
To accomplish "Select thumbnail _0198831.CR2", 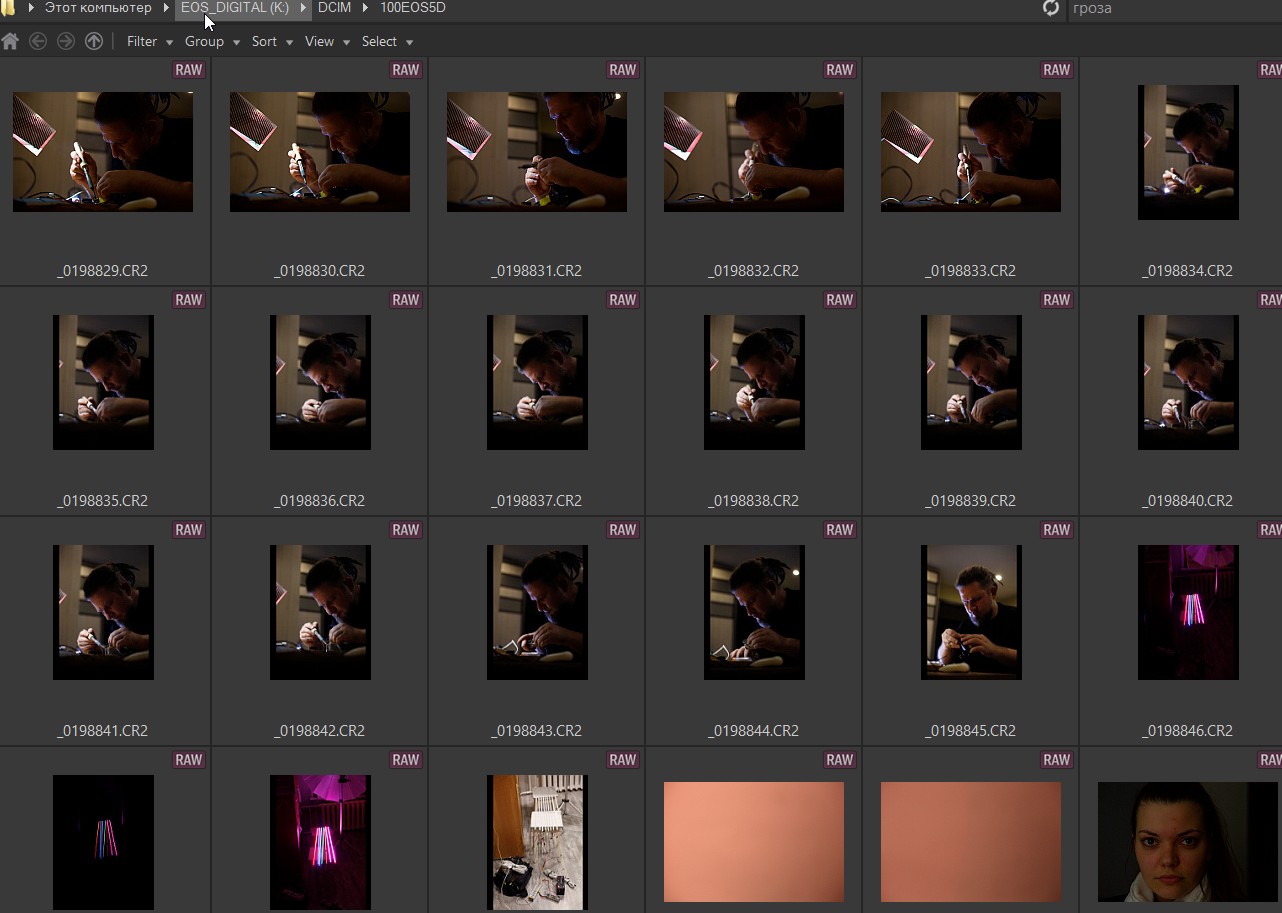I will (537, 152).
